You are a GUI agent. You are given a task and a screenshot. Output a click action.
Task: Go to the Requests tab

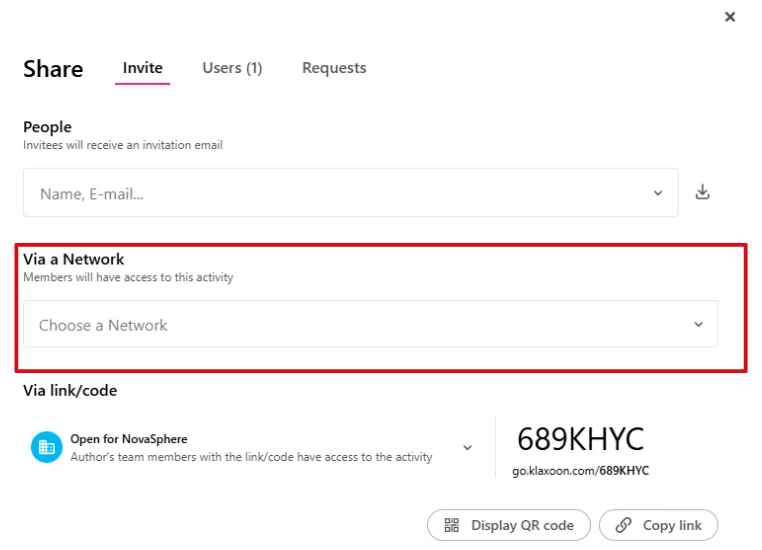334,68
